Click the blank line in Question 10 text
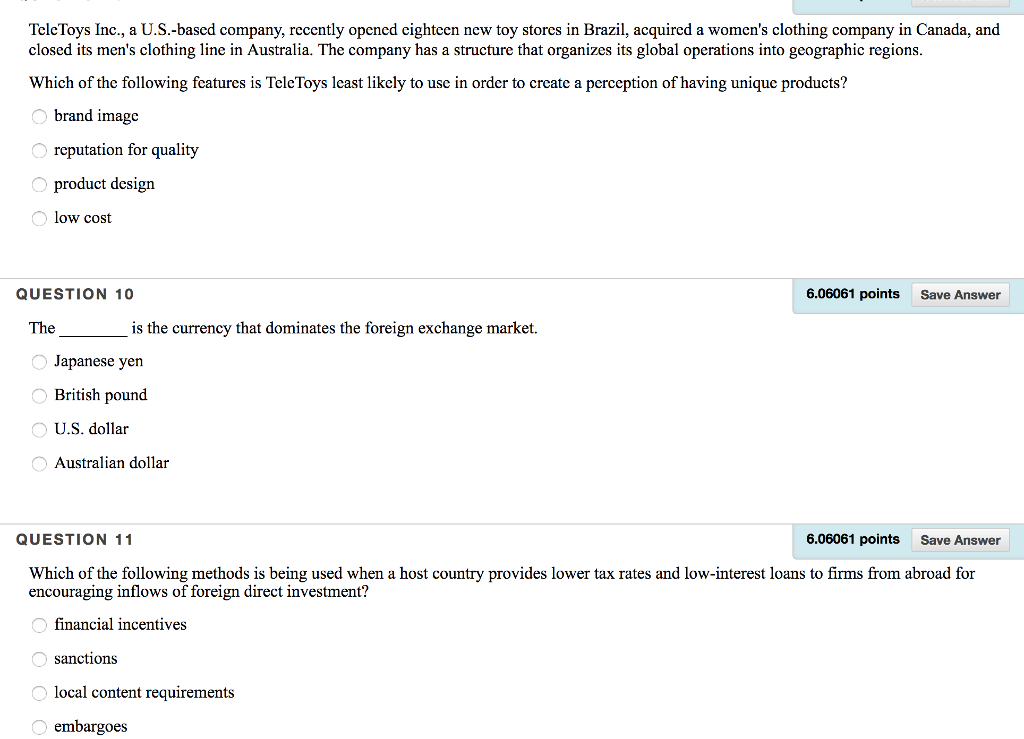The width and height of the screenshot is (1024, 739). 93,332
